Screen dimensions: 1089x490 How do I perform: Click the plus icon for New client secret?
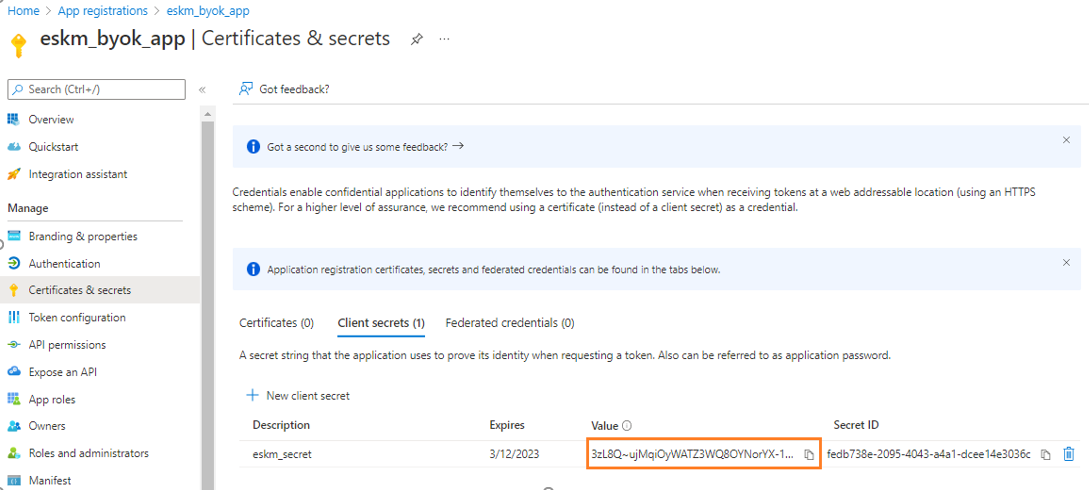tap(253, 396)
